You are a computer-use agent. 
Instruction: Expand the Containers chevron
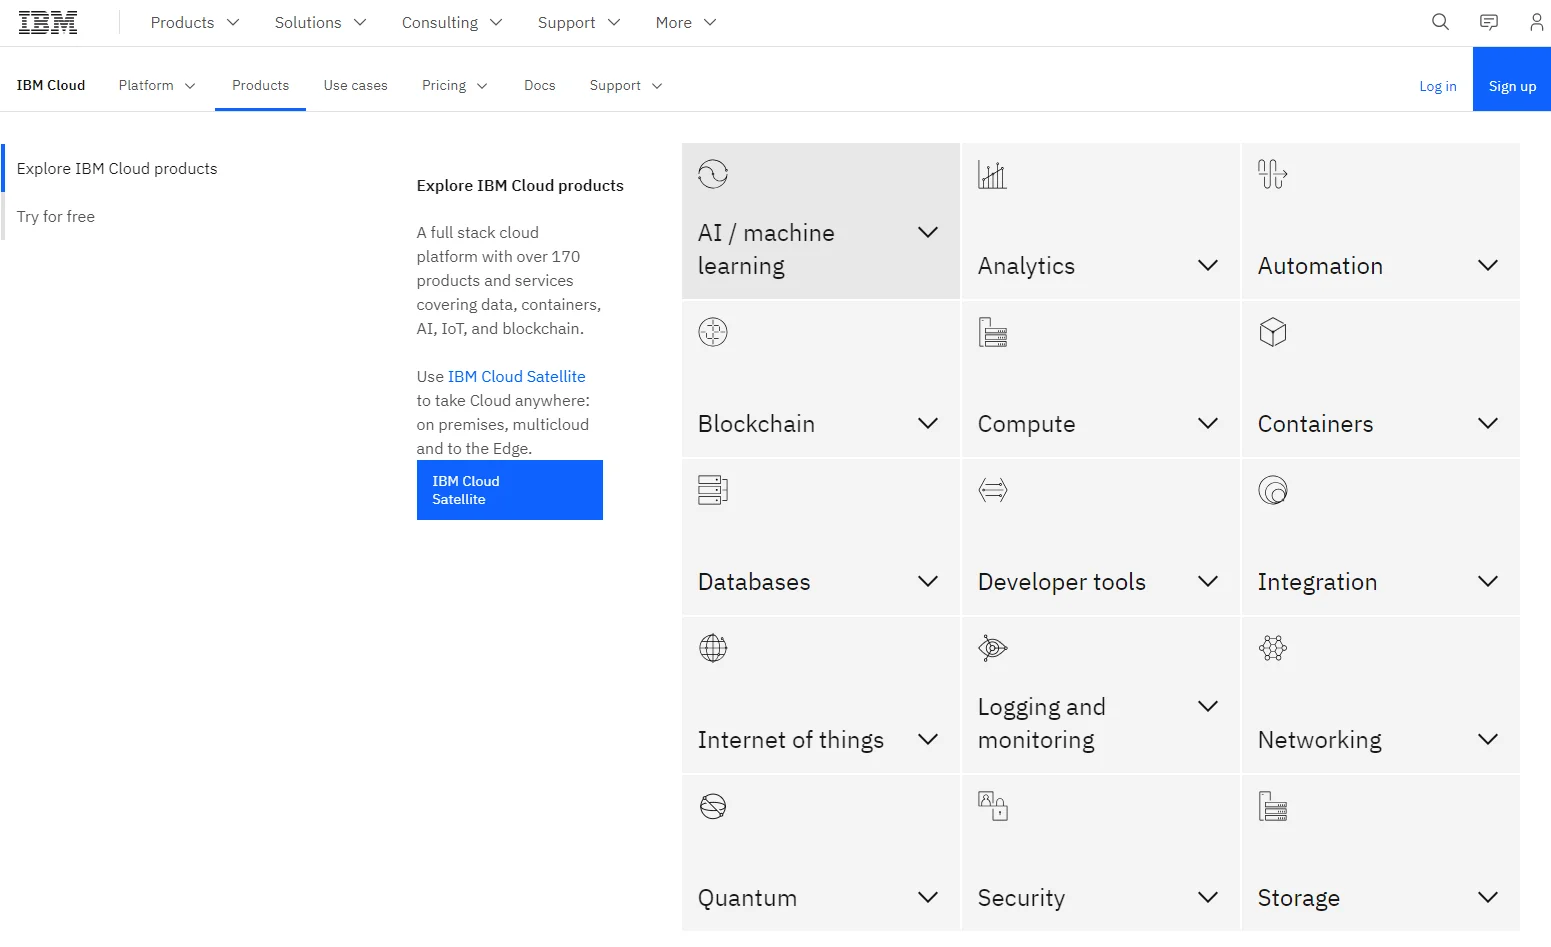click(x=1488, y=423)
